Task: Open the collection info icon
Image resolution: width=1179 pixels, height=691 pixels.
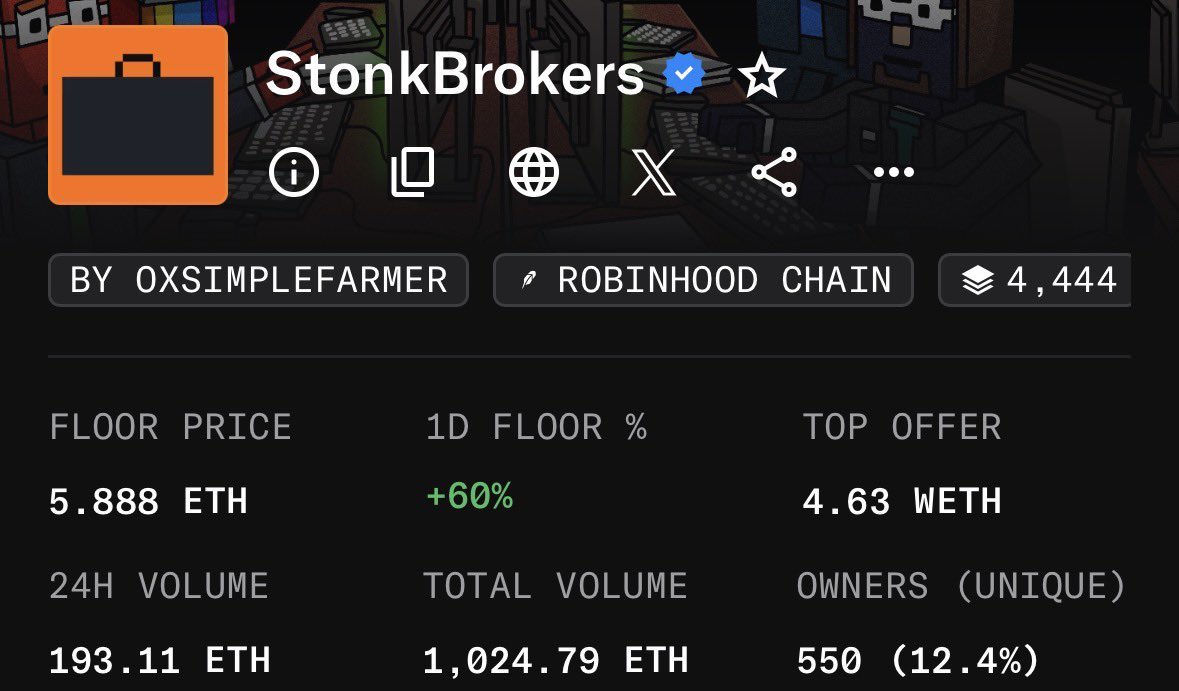Action: (x=294, y=172)
